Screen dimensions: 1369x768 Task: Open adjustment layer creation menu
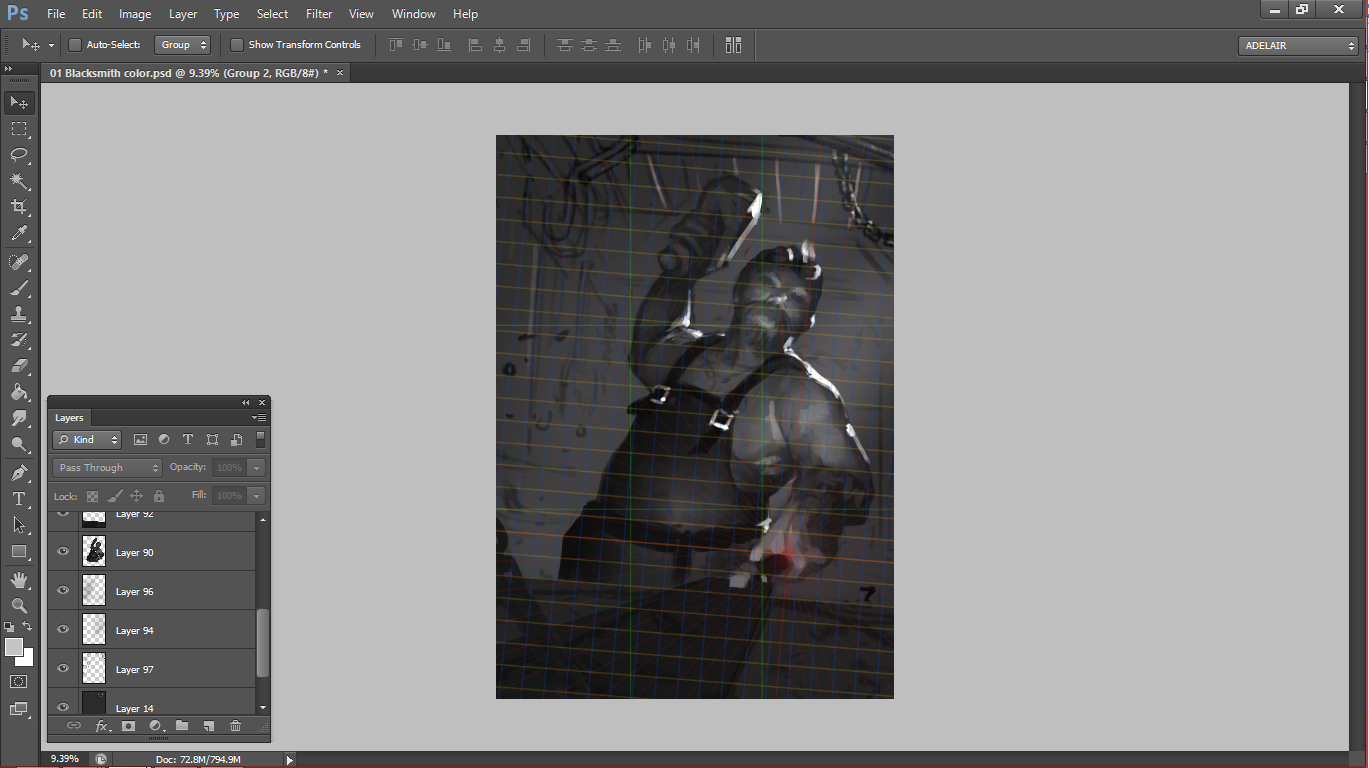click(x=155, y=726)
